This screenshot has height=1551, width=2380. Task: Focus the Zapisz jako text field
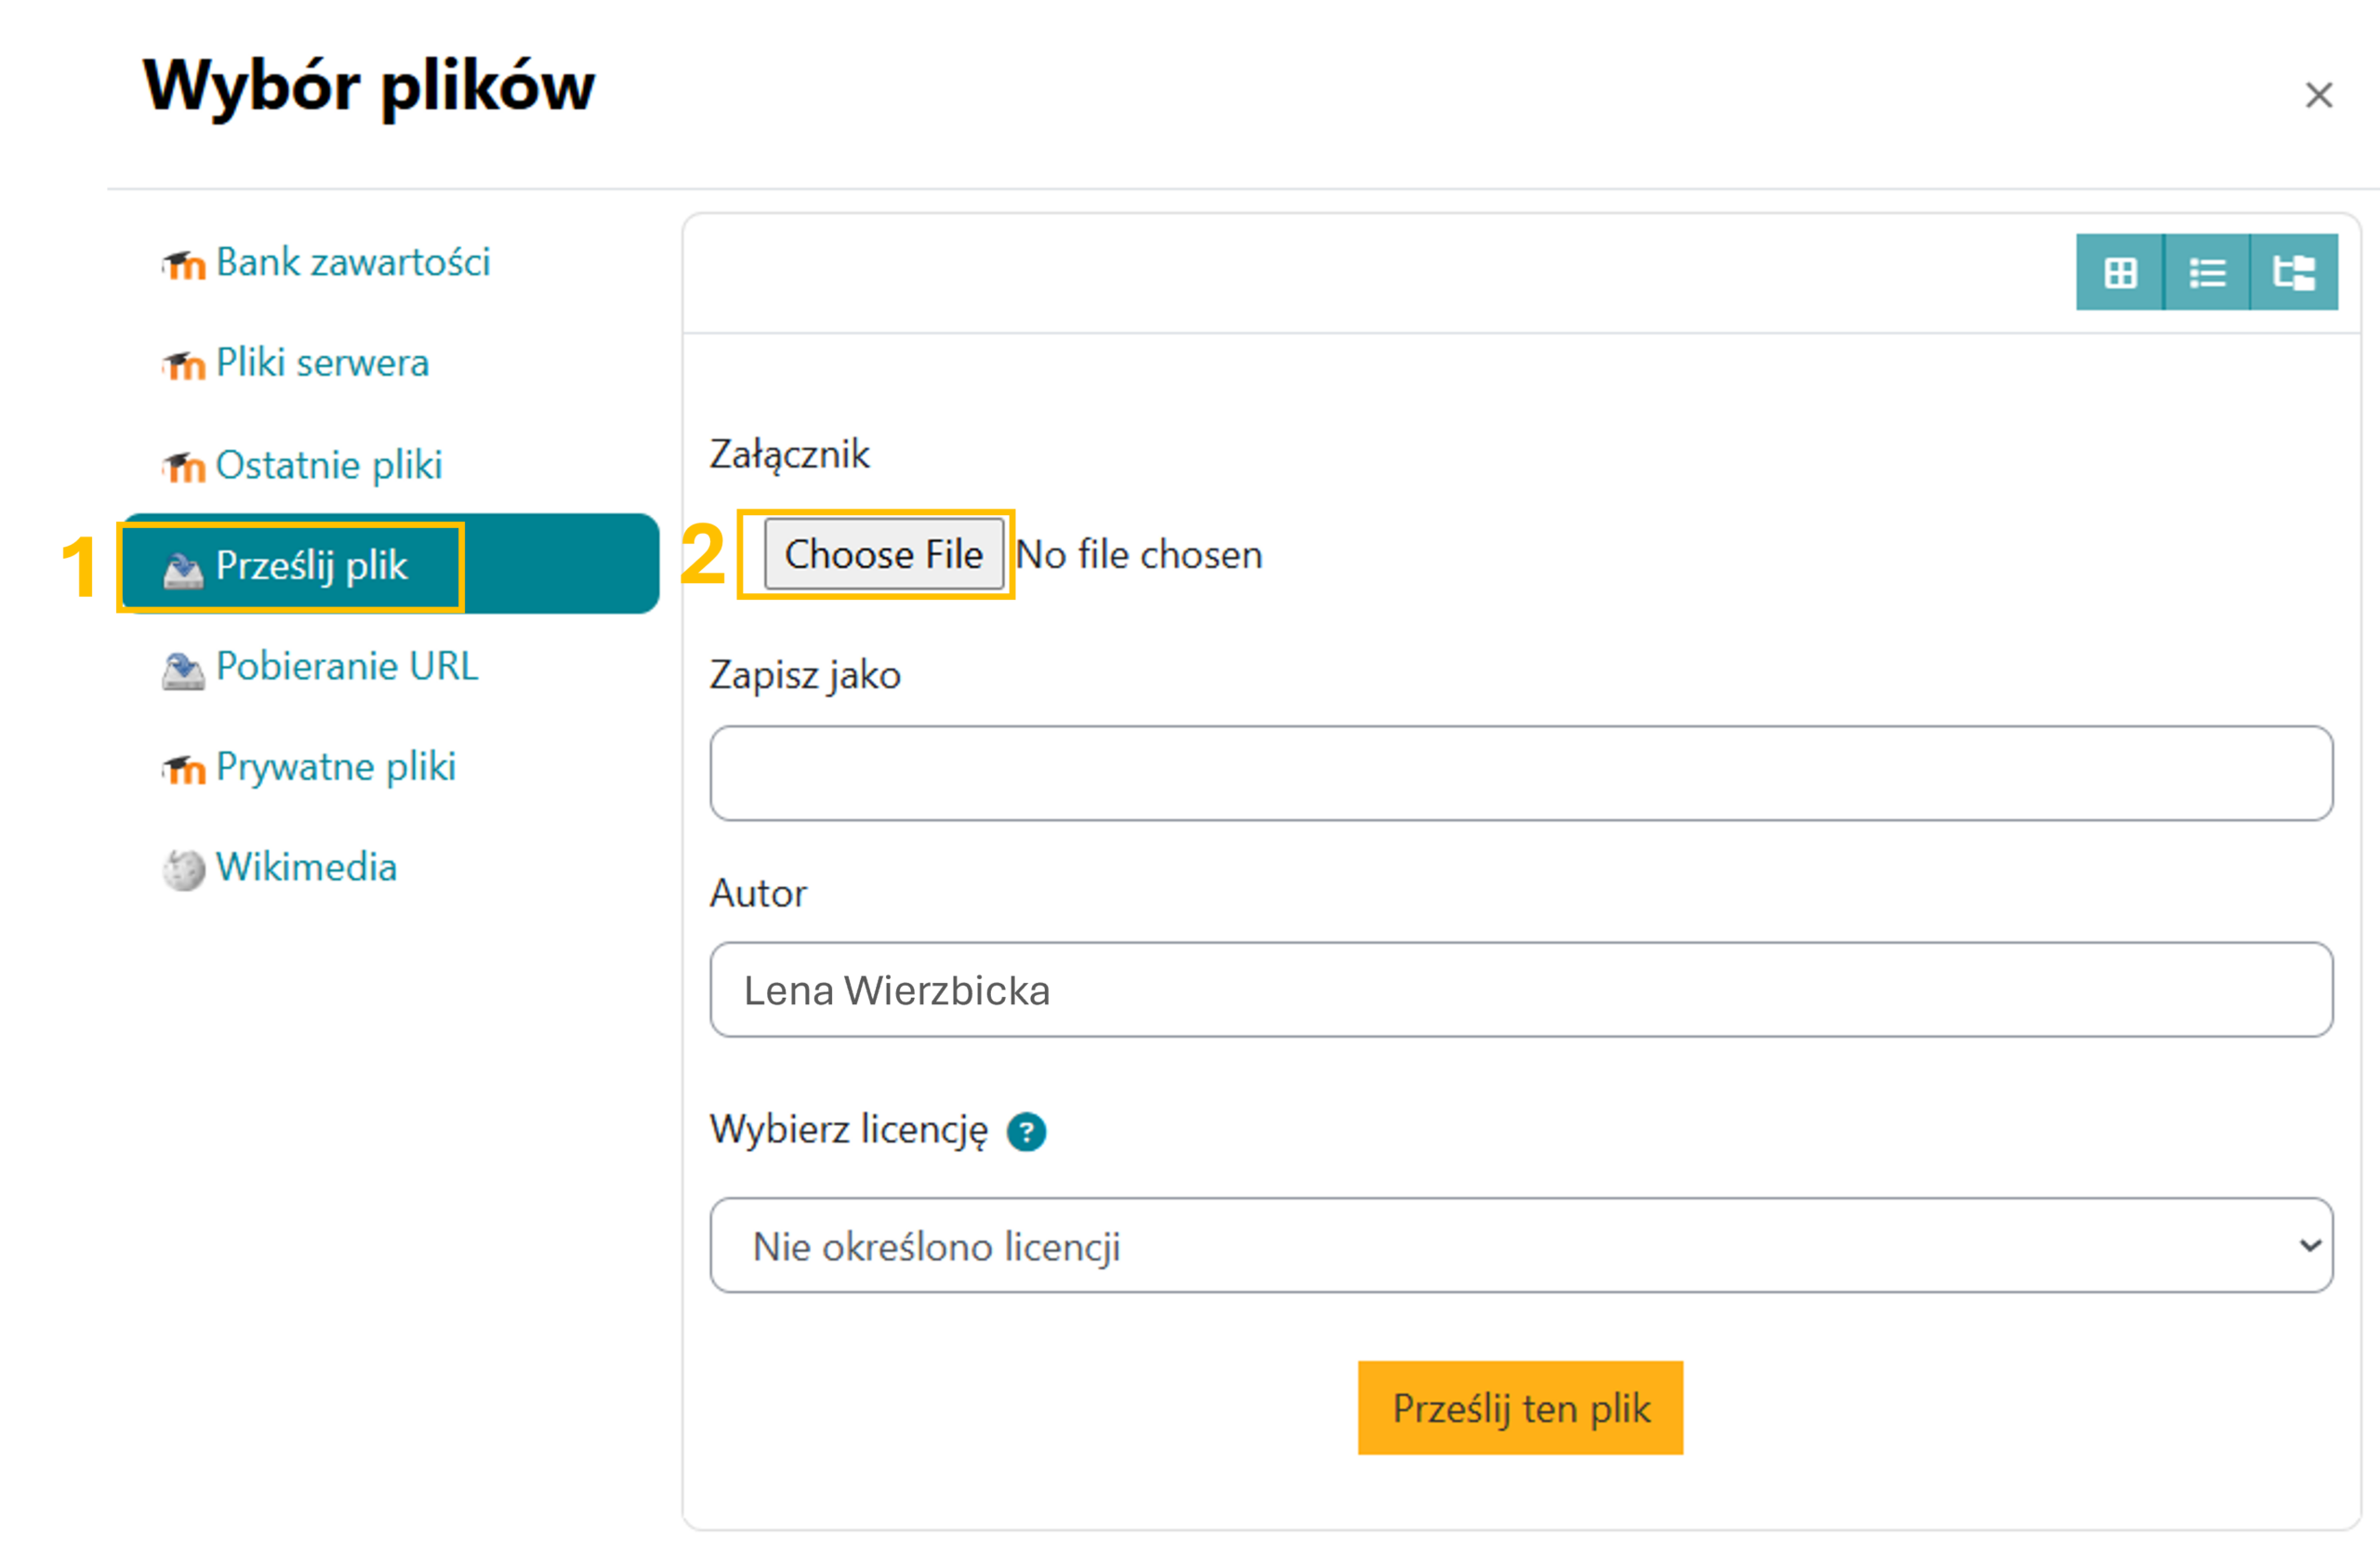tap(1521, 773)
